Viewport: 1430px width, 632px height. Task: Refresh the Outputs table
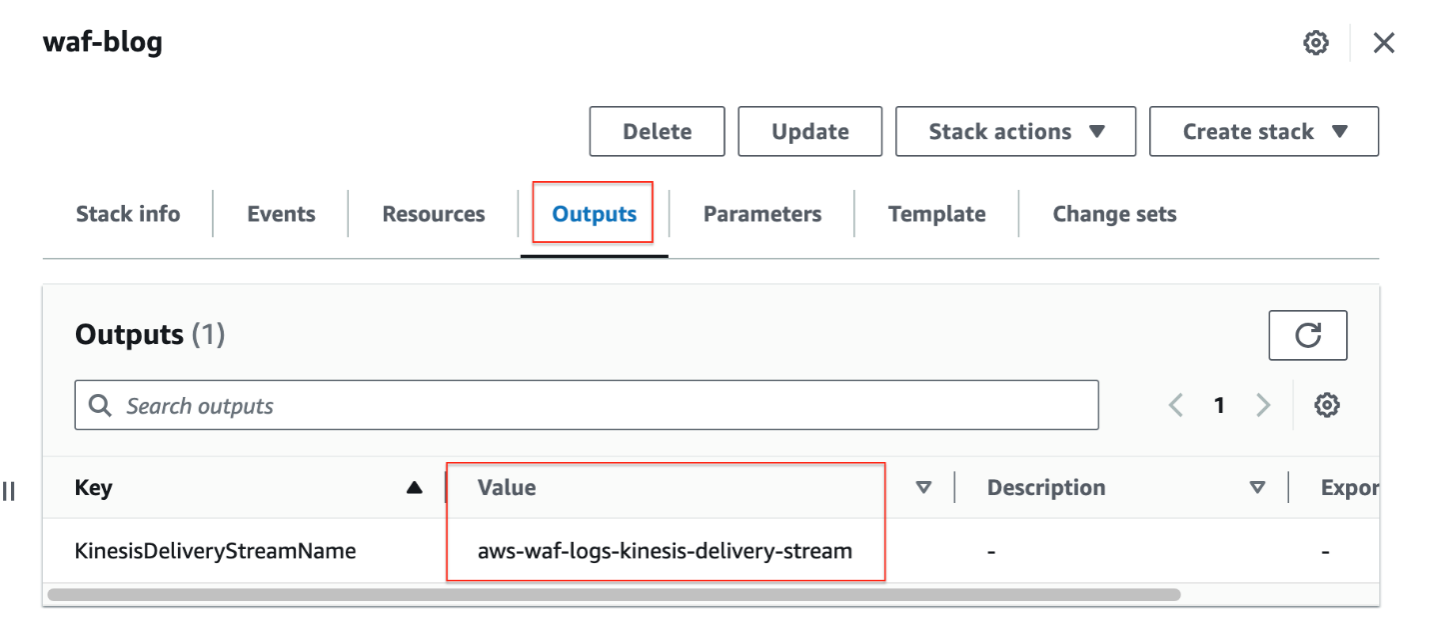point(1308,335)
